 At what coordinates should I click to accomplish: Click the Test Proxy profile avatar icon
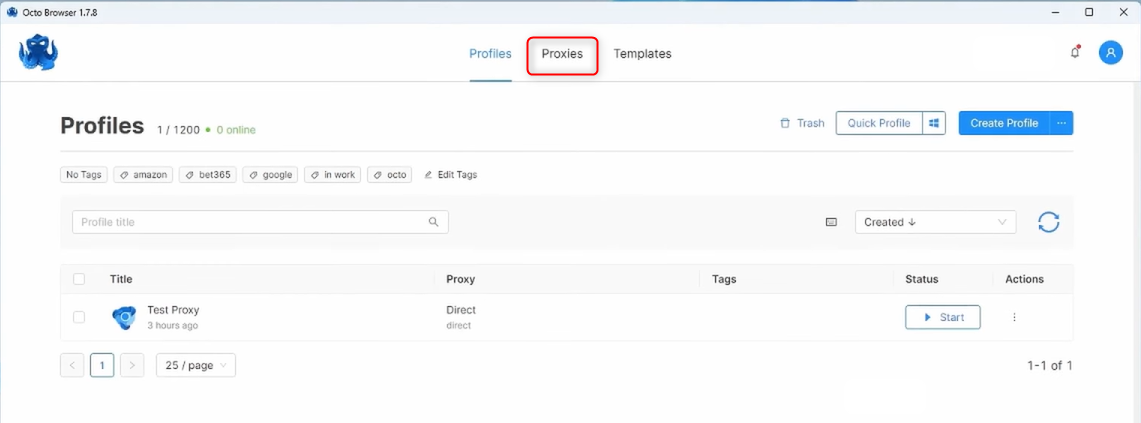coord(124,317)
